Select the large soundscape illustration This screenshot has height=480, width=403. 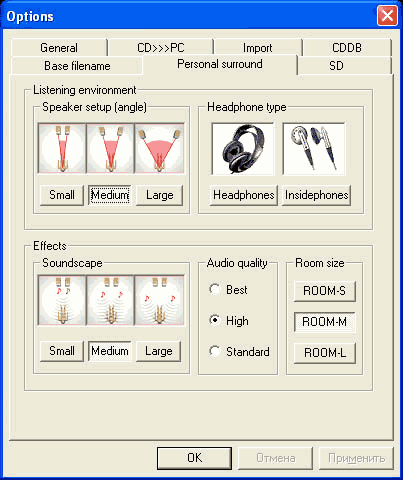coord(159,300)
